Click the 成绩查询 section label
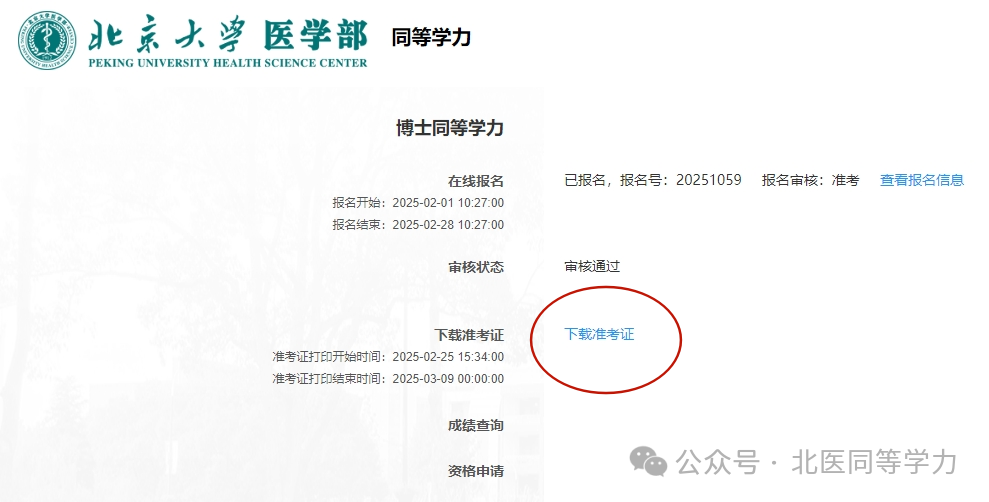Image resolution: width=989 pixels, height=502 pixels. pyautogui.click(x=476, y=426)
